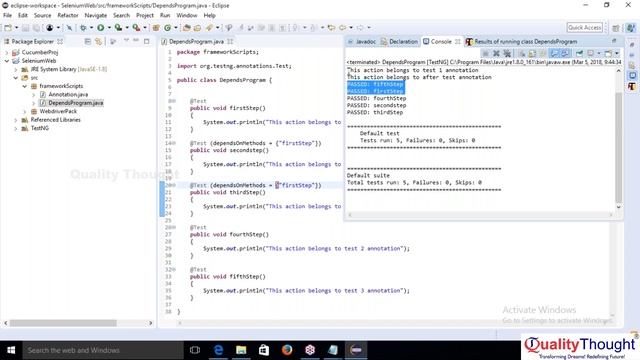This screenshot has width=640, height=360.
Task: Click Remove All Terminated Launches icon
Action: tap(507, 53)
